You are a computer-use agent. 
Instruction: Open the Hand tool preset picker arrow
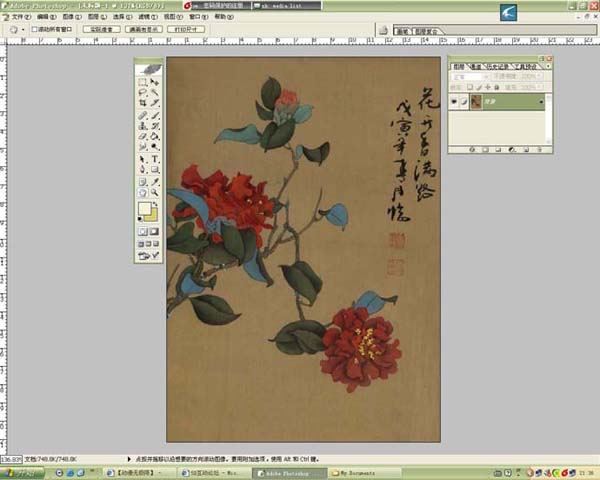coord(23,30)
